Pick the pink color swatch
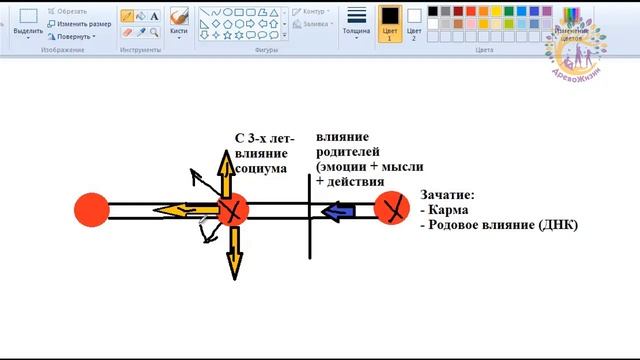The image size is (640, 360). 471,24
